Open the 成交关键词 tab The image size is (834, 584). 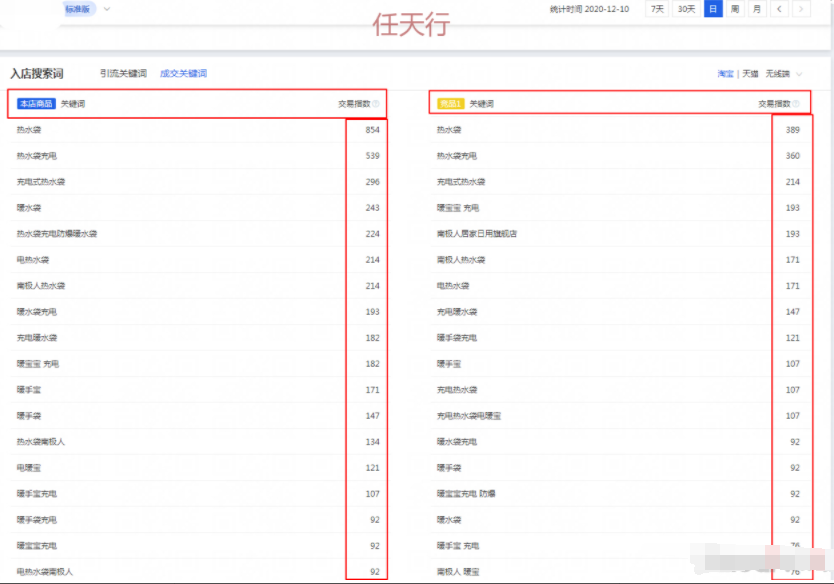pyautogui.click(x=184, y=73)
